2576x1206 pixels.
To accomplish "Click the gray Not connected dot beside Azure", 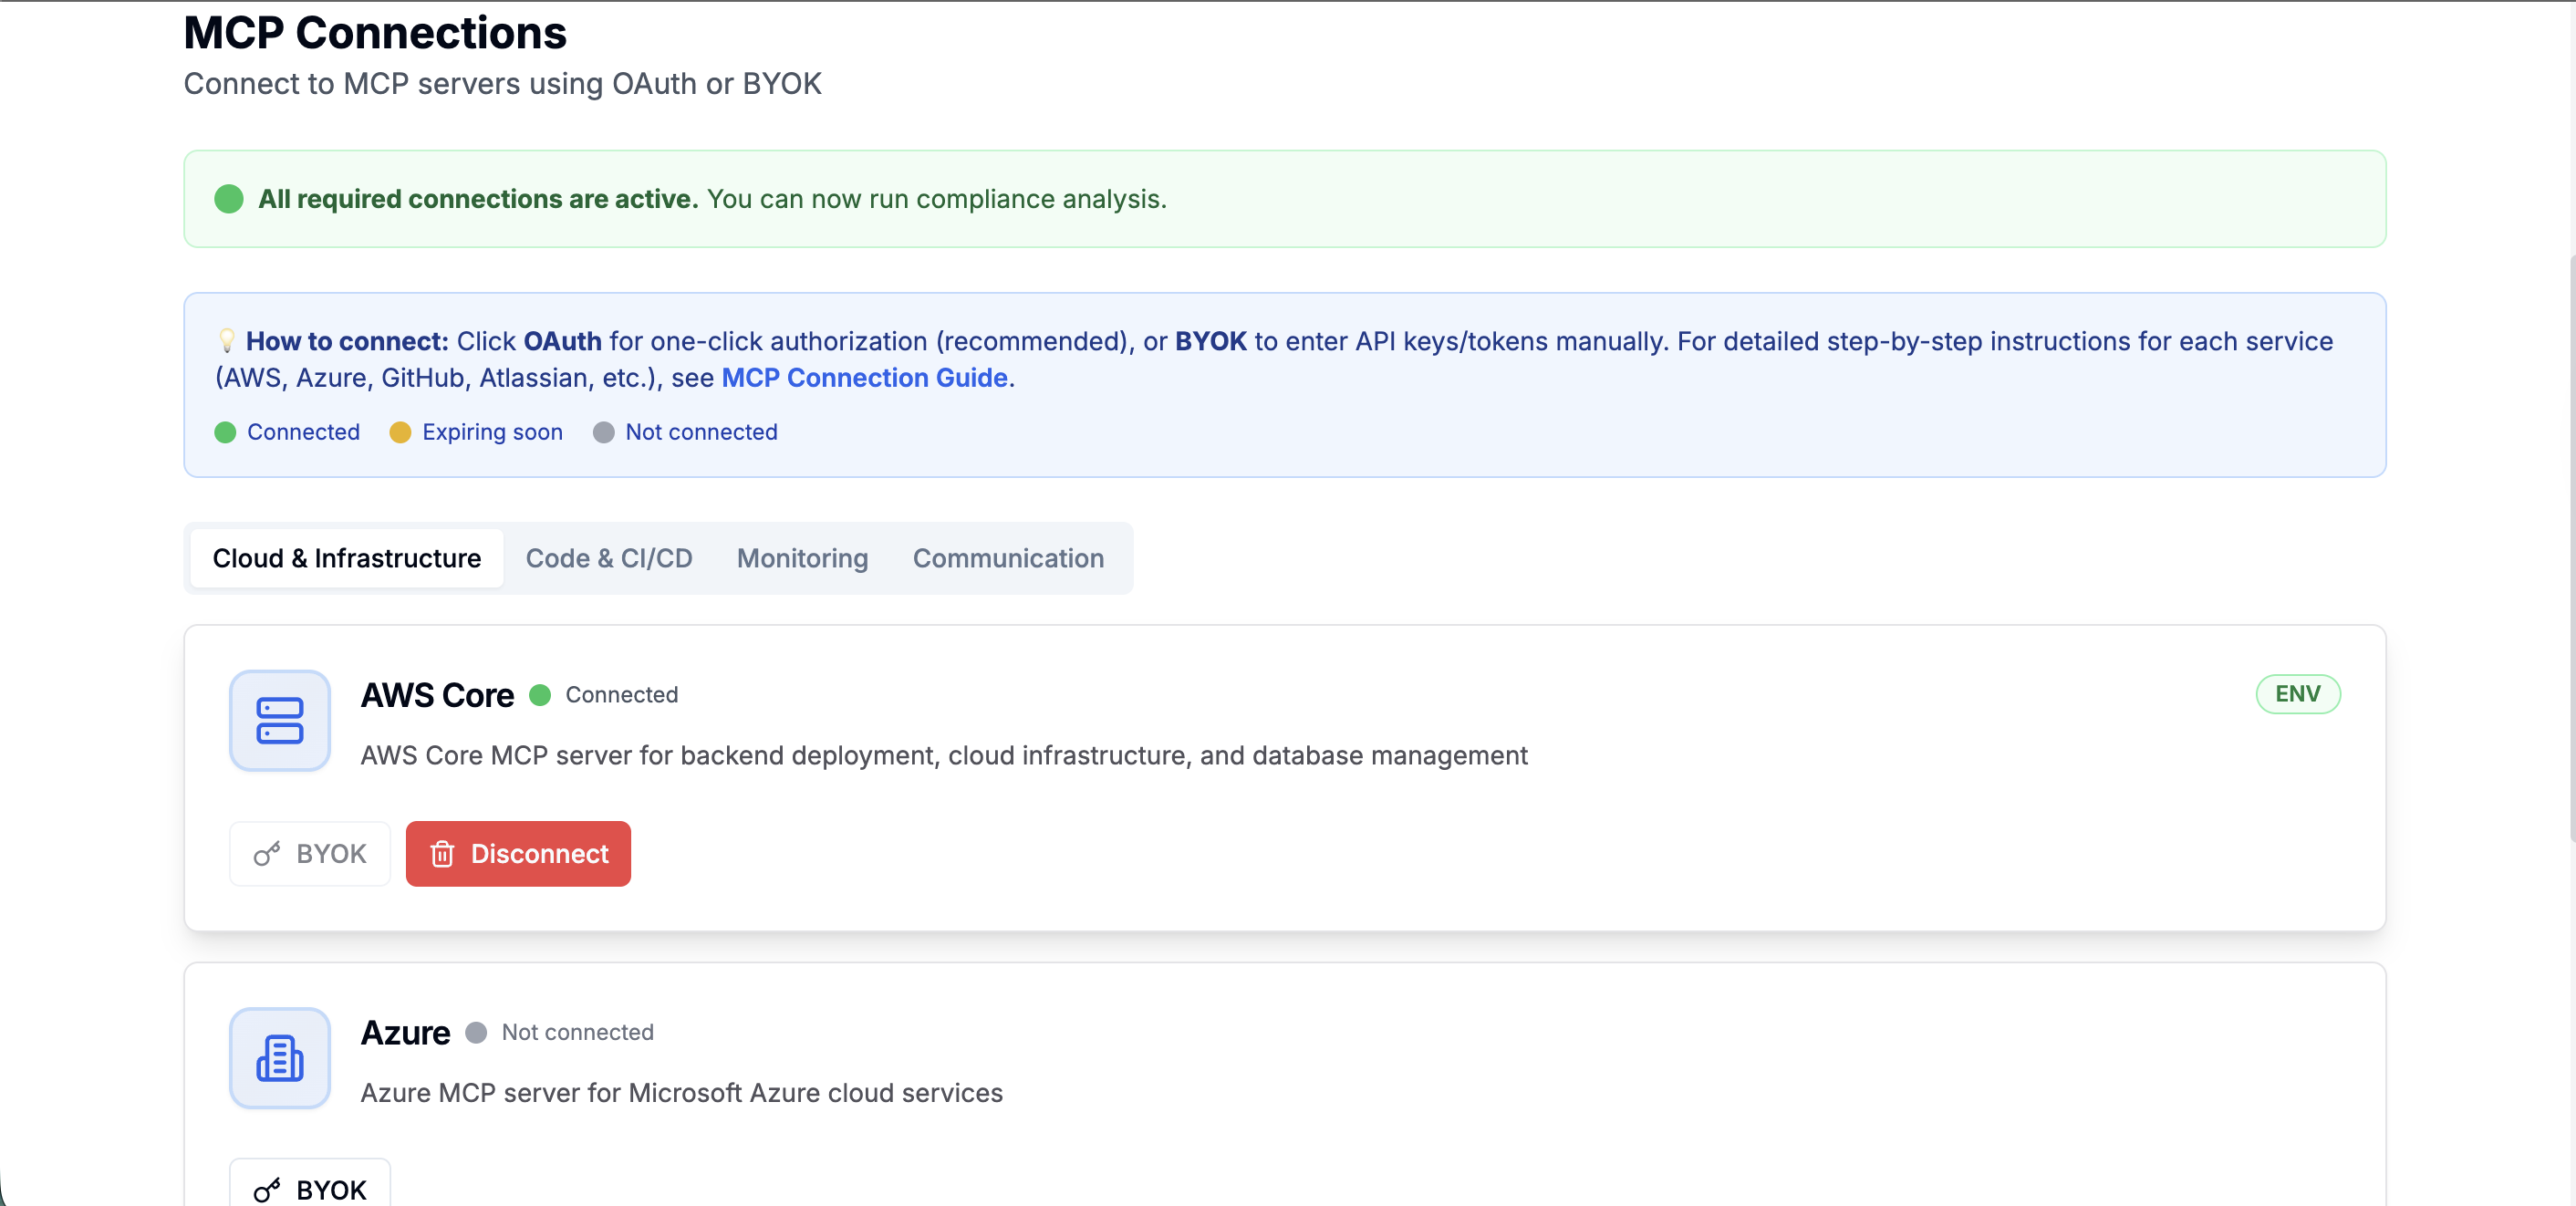I will point(476,1032).
